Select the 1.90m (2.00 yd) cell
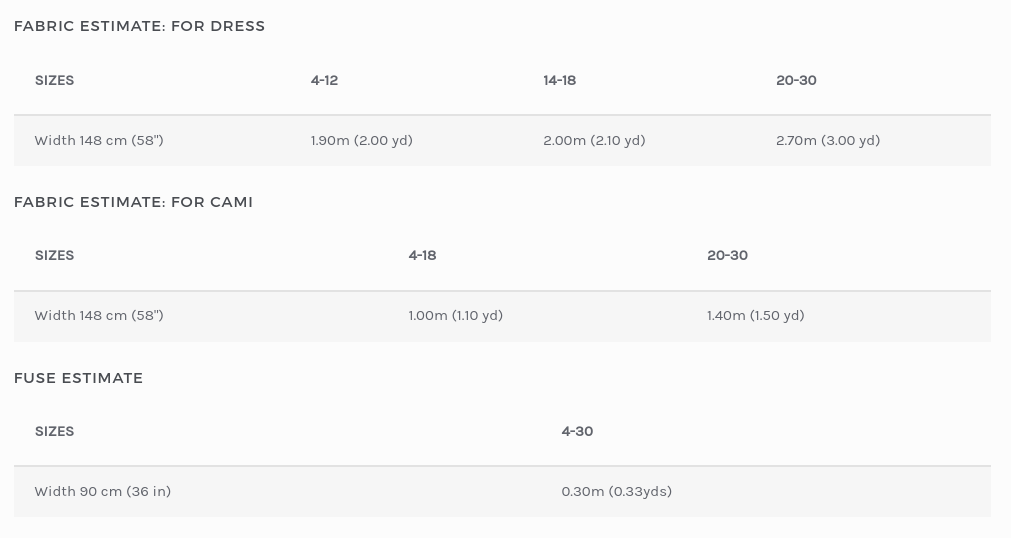The image size is (1011, 538). 361,140
